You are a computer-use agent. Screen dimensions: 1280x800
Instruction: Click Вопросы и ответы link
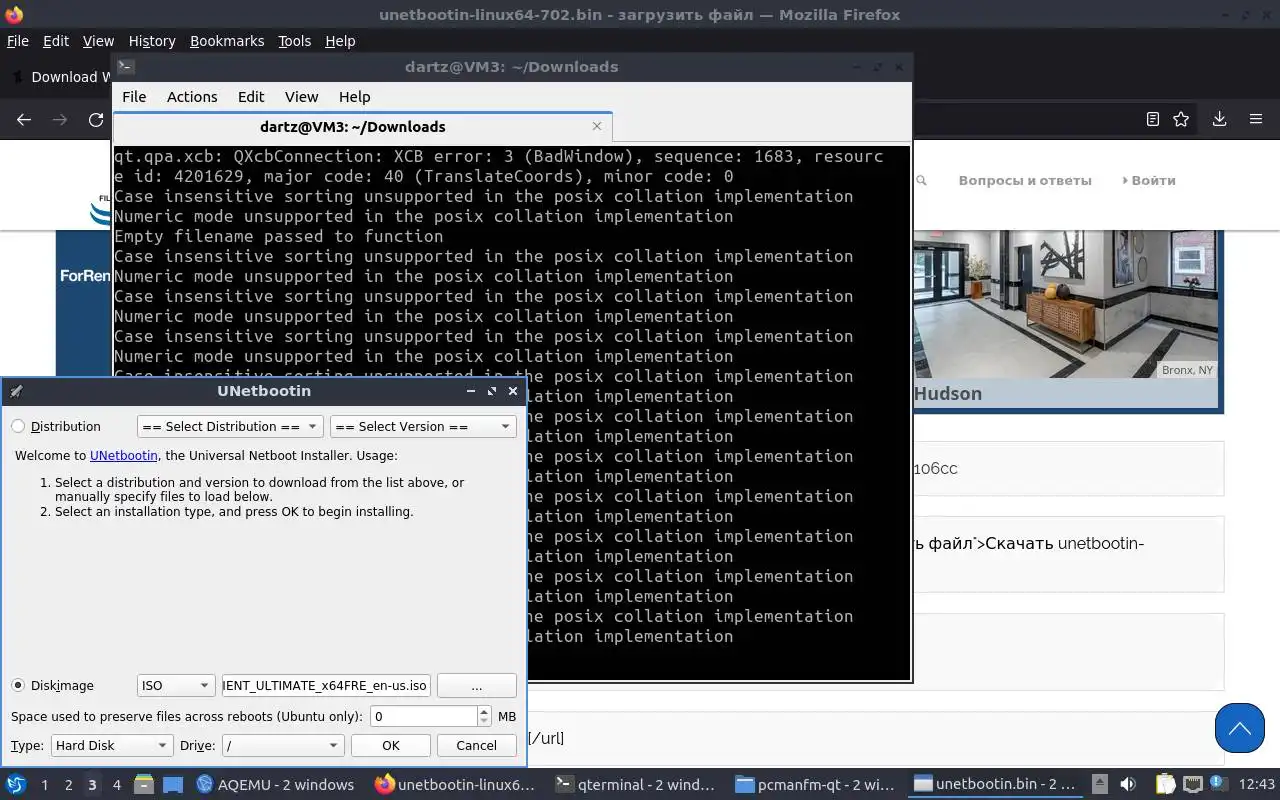[1025, 181]
